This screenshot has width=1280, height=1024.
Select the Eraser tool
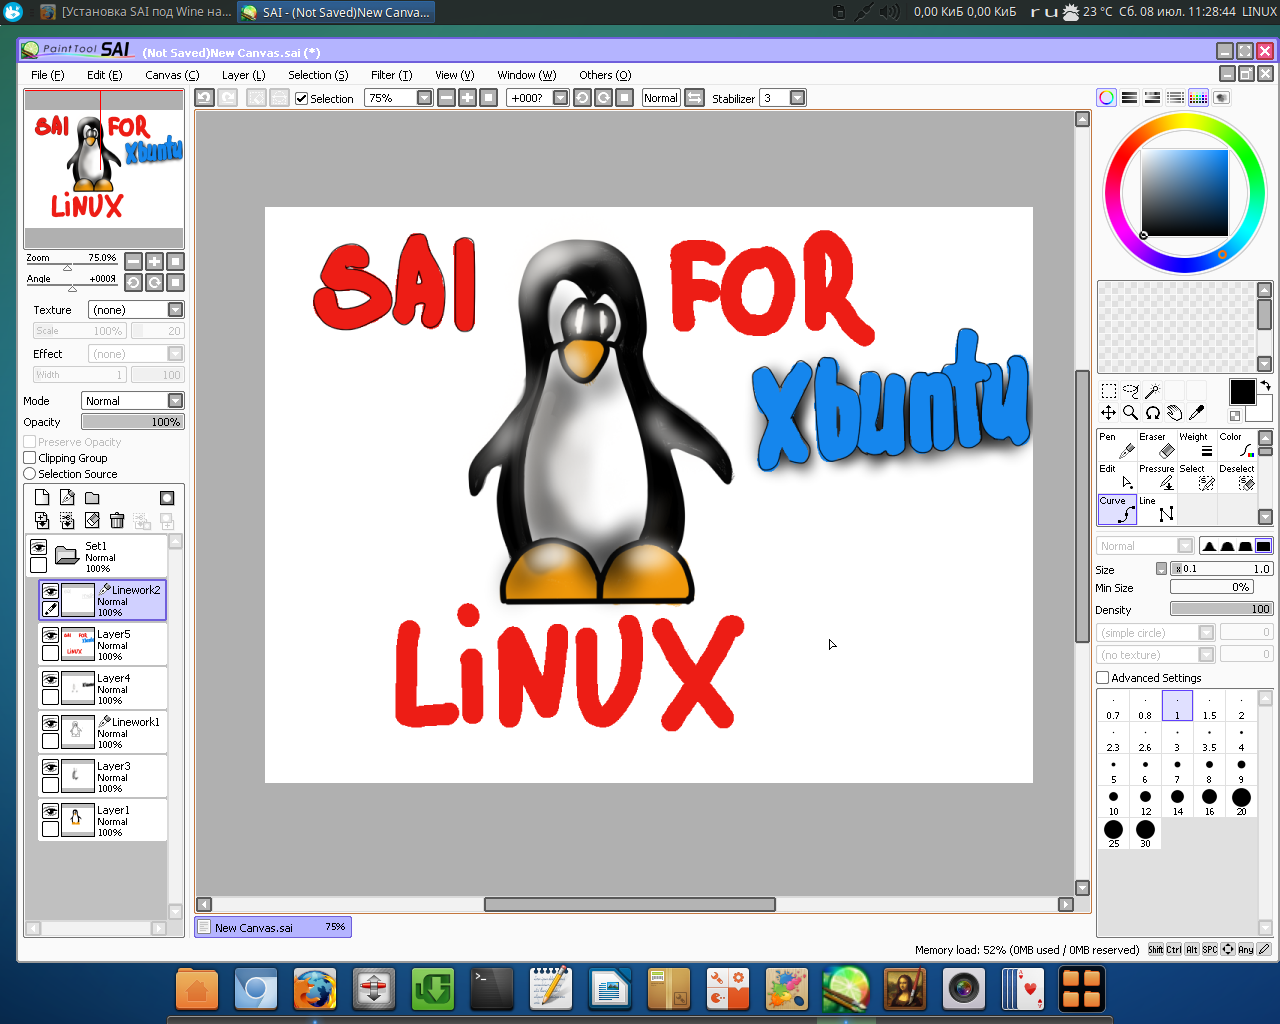click(1156, 445)
